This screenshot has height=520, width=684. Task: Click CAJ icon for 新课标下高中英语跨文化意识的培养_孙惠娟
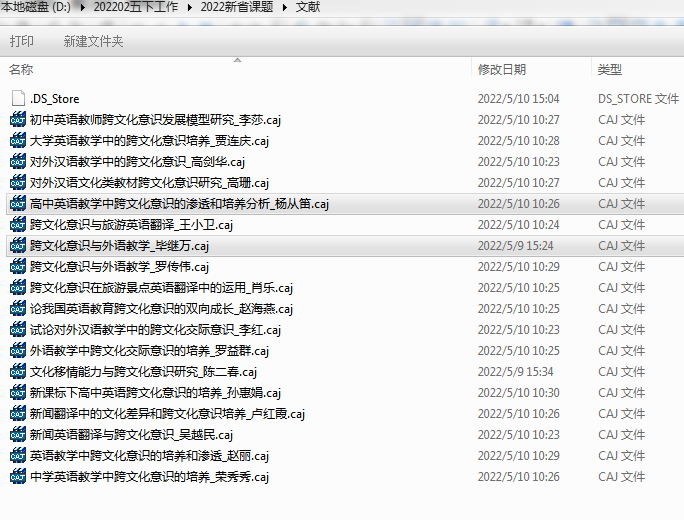pyautogui.click(x=18, y=393)
